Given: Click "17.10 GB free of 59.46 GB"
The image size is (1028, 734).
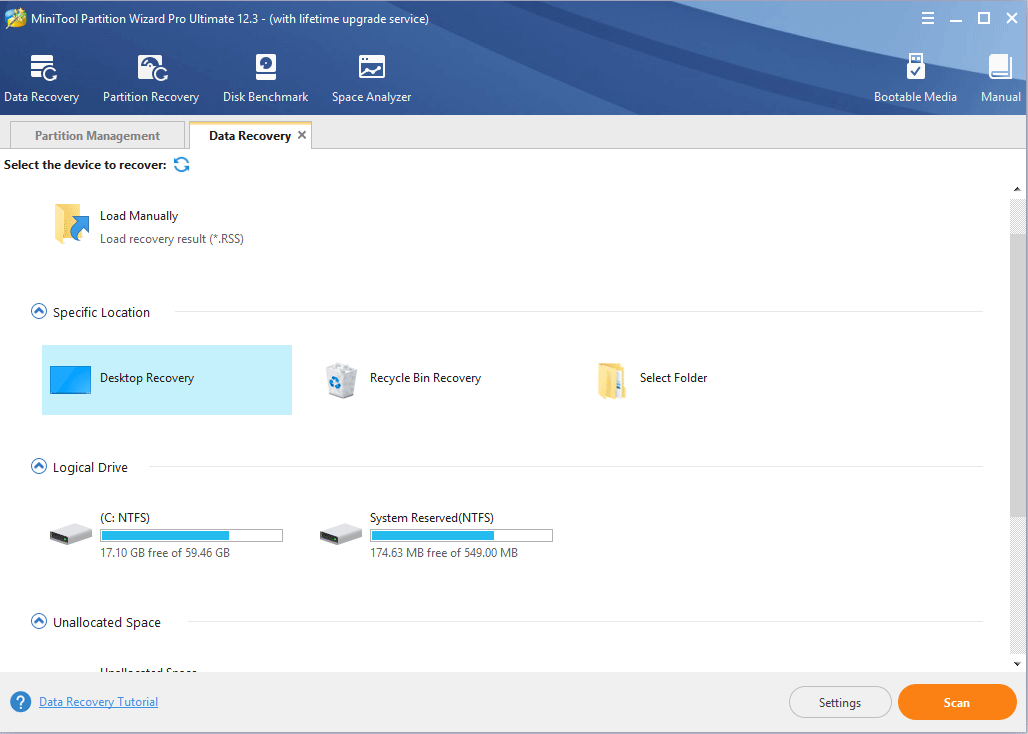Looking at the screenshot, I should (x=165, y=553).
